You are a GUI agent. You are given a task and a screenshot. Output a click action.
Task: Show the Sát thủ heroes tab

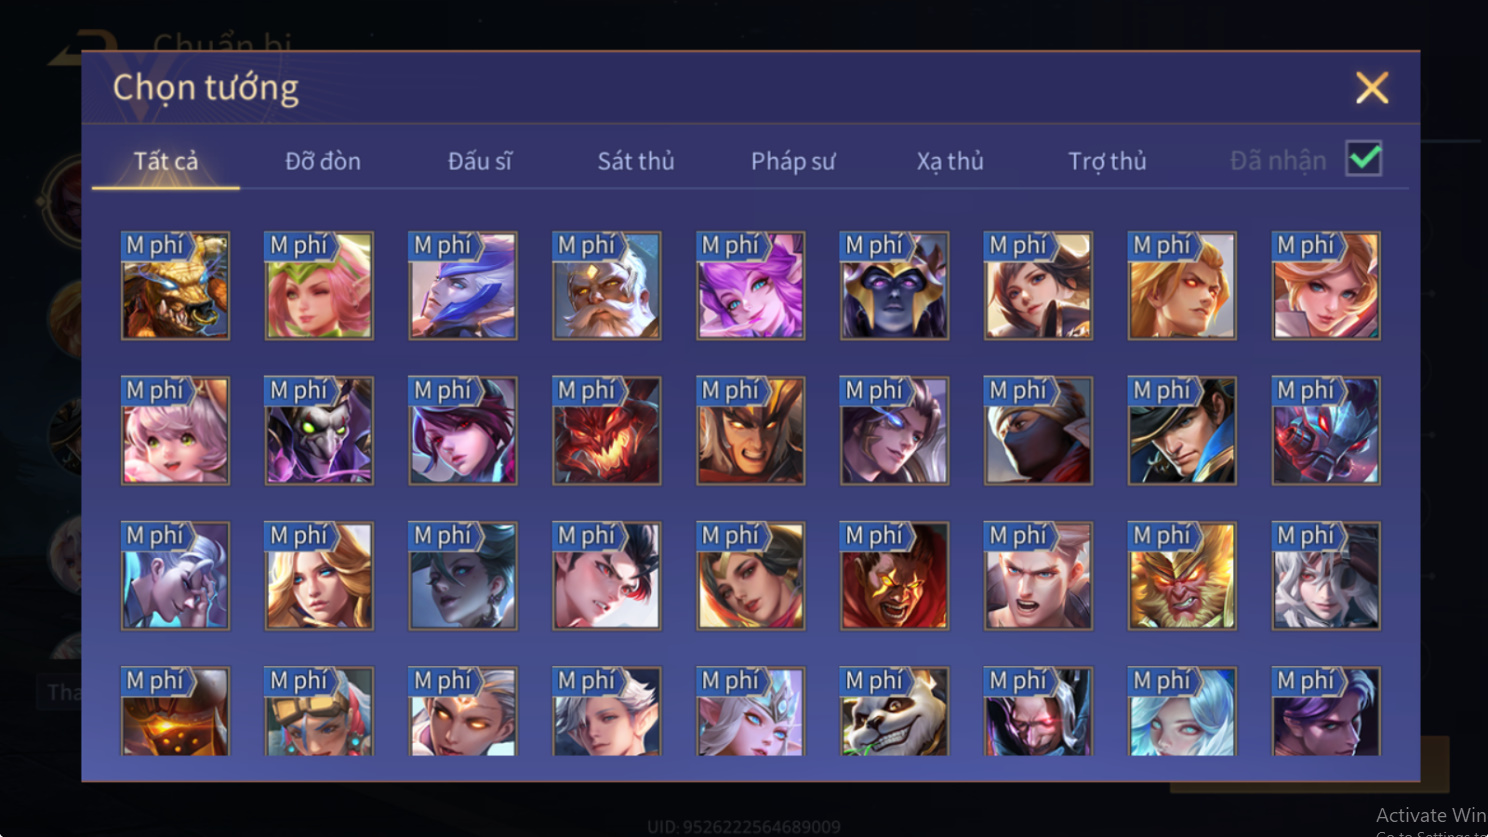click(x=636, y=161)
